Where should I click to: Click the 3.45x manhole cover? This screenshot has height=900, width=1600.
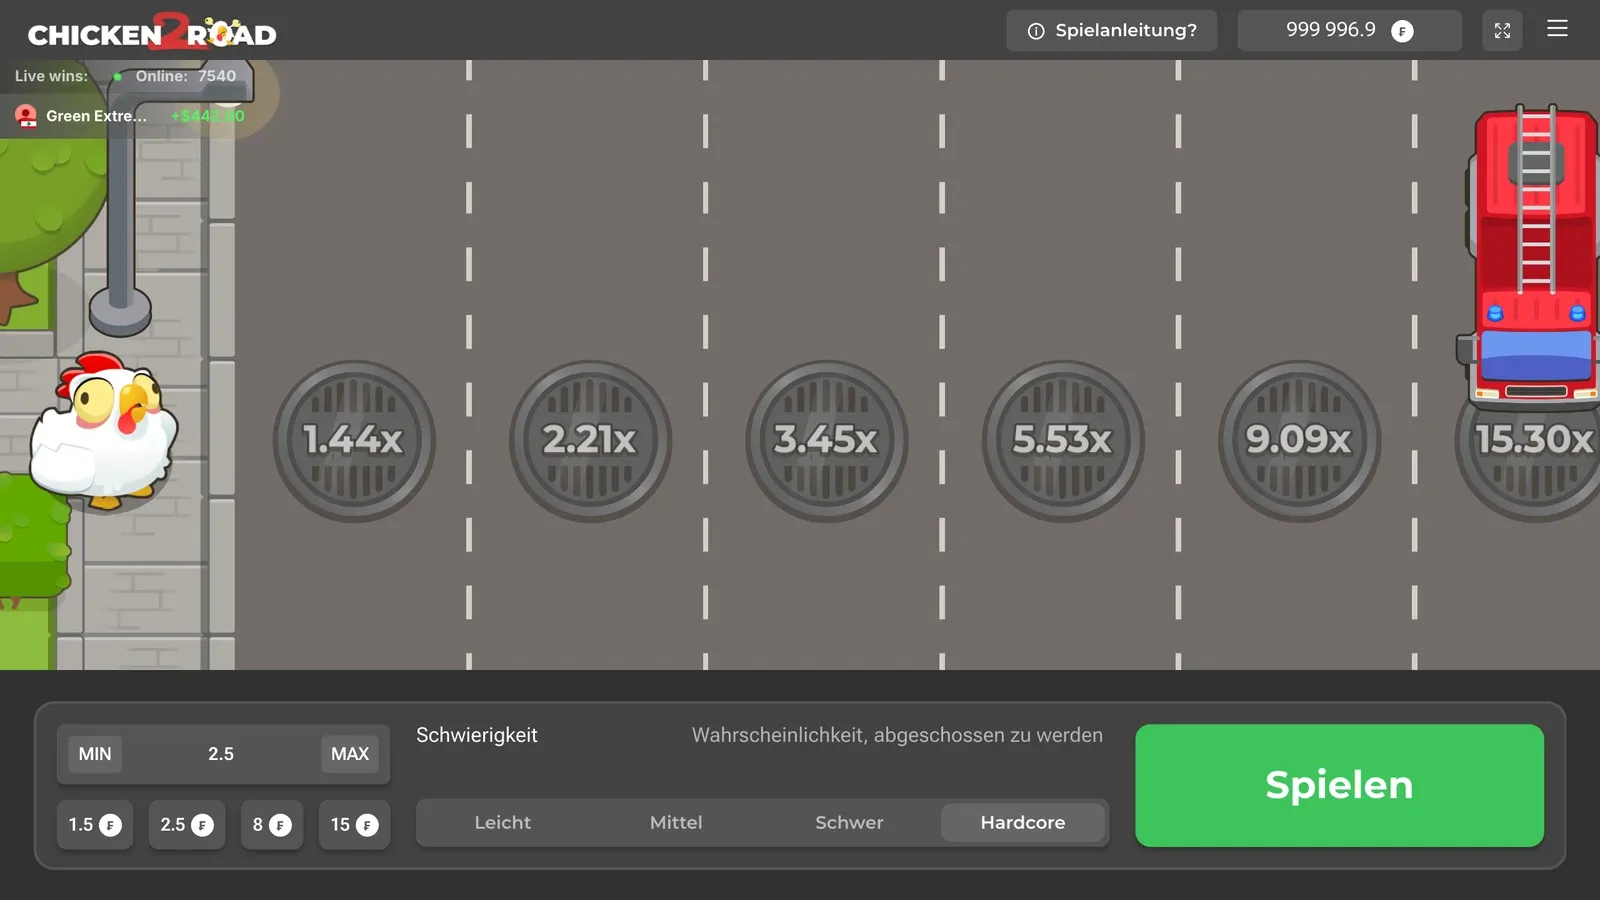coord(826,440)
